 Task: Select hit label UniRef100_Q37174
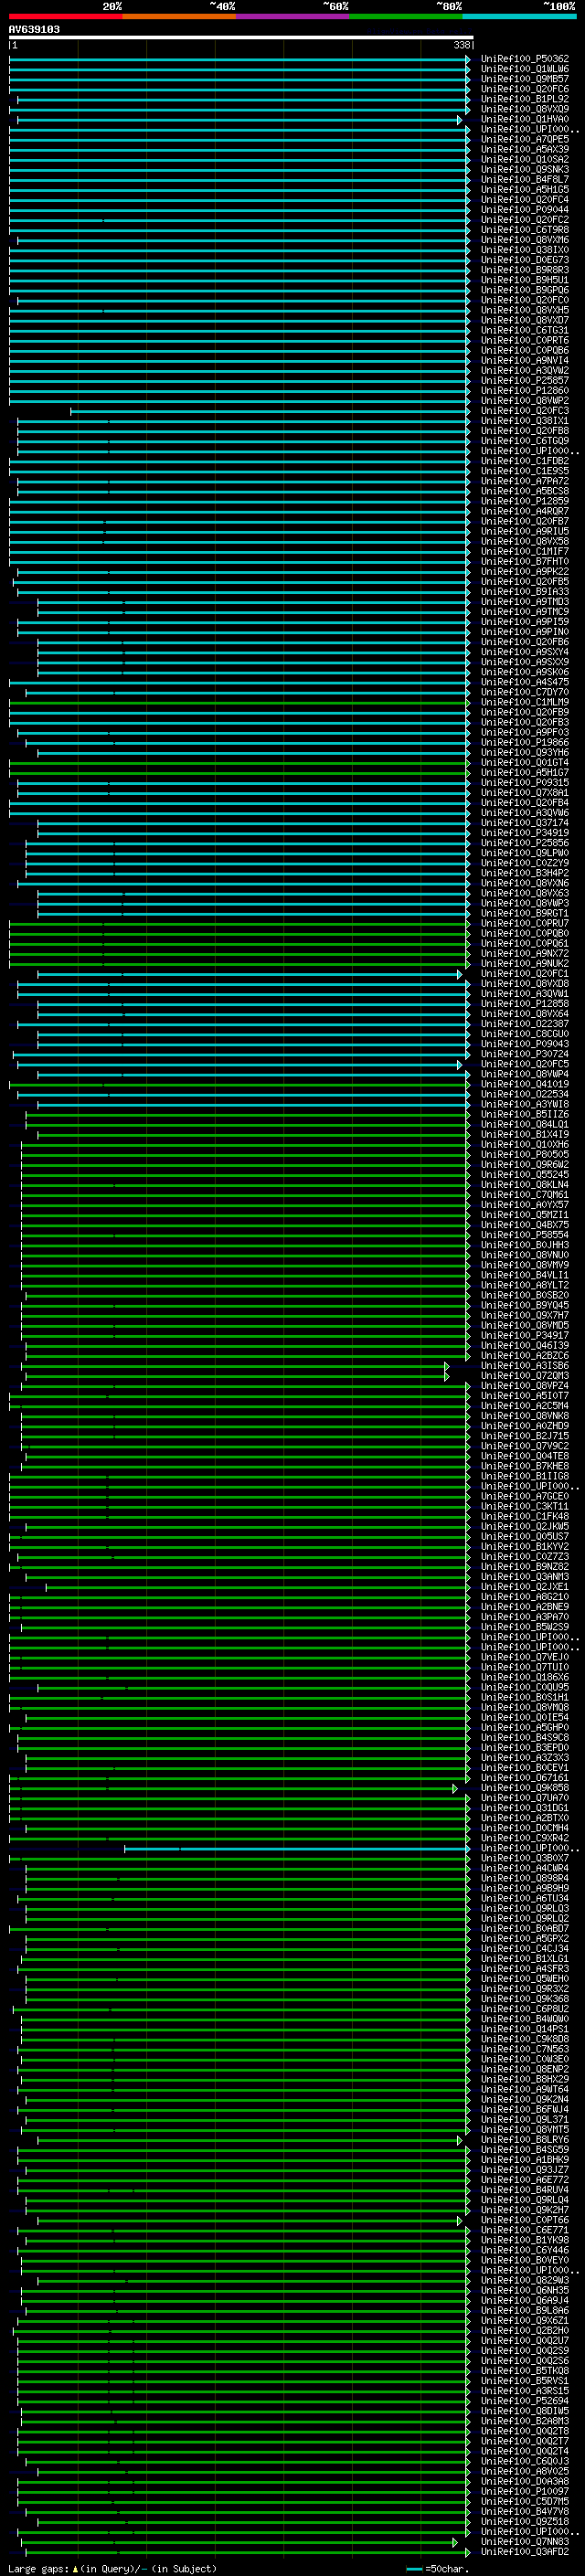(525, 823)
